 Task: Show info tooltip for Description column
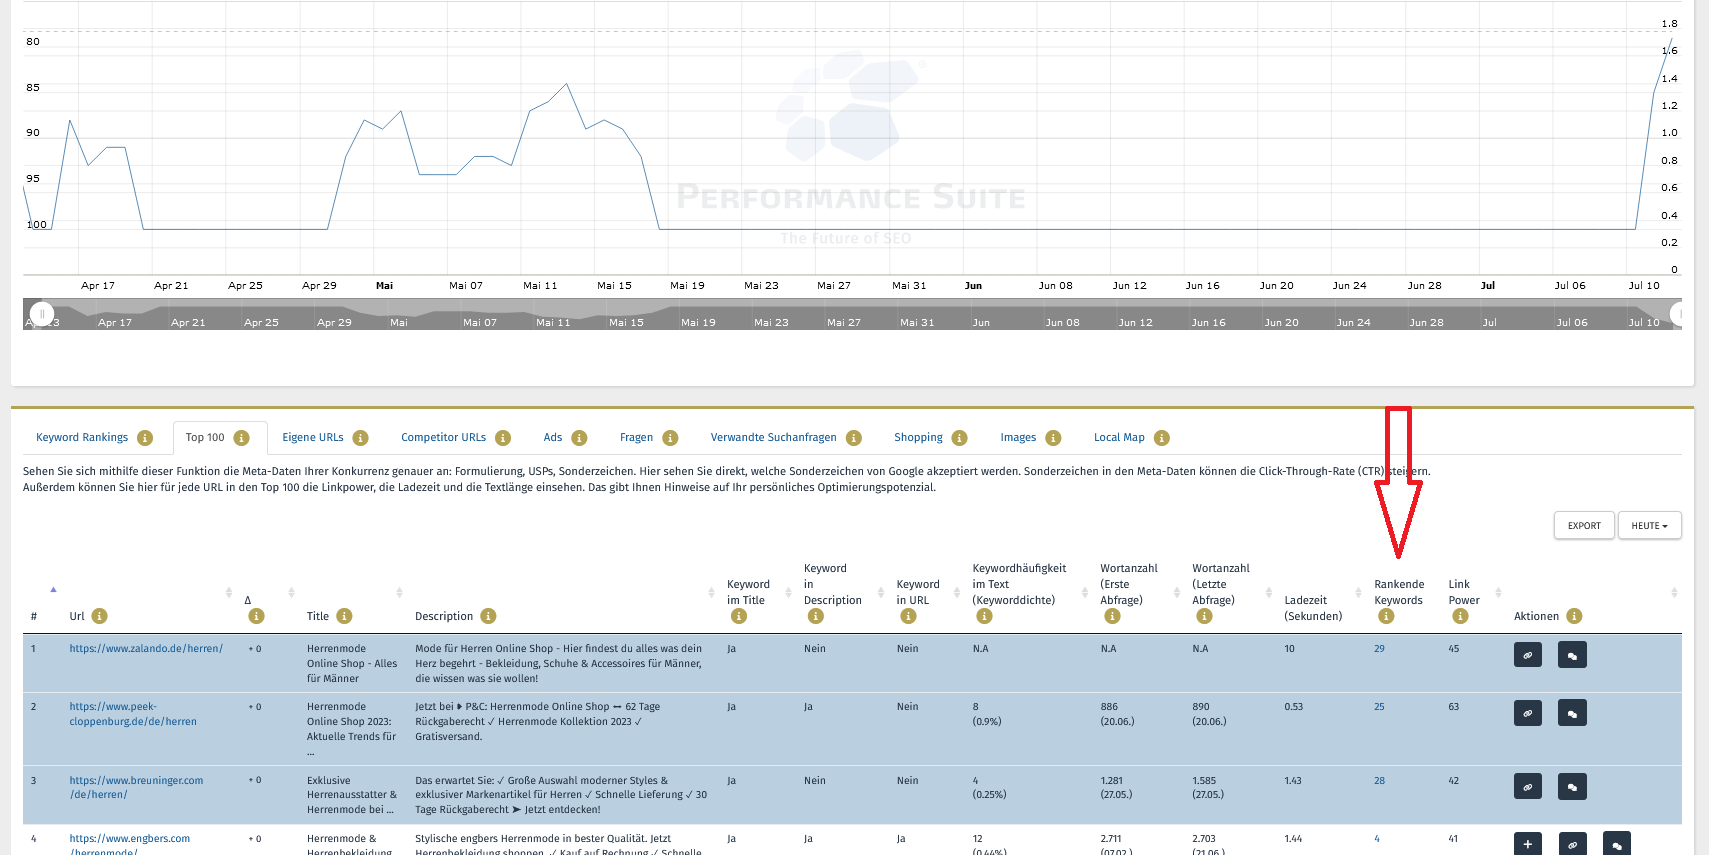(x=488, y=616)
